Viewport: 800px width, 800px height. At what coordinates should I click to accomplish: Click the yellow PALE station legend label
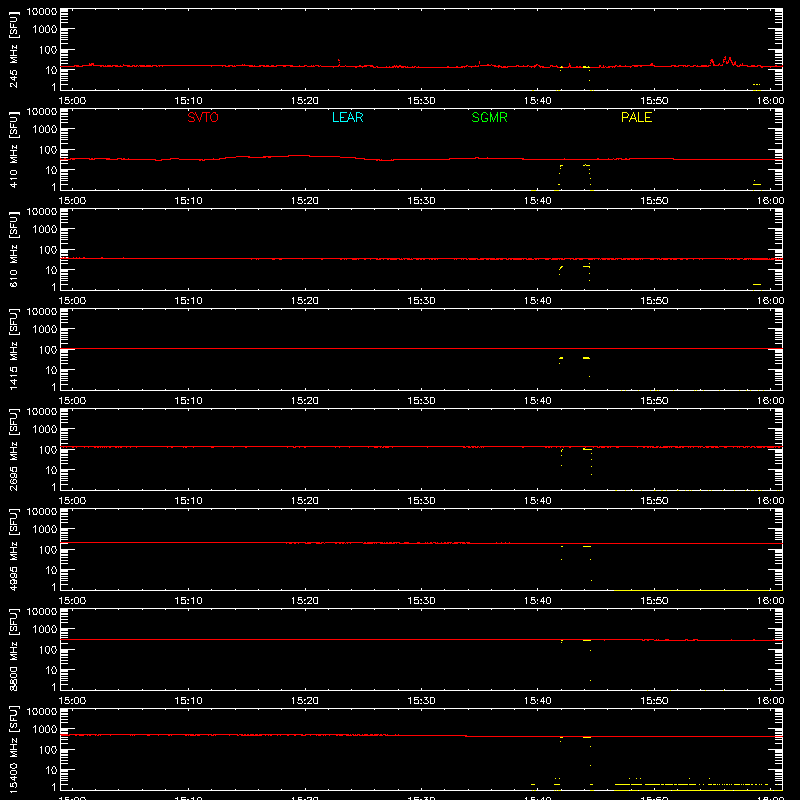[636, 117]
